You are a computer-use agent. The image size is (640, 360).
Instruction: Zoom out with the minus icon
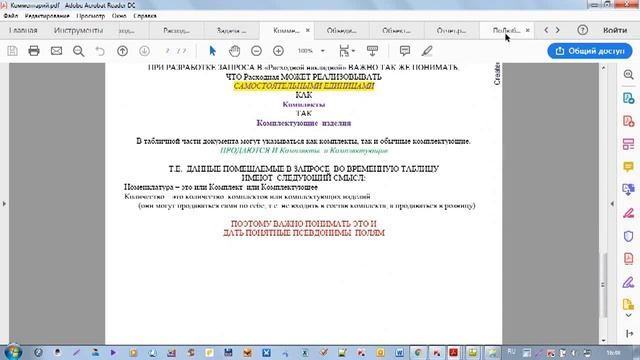[x=256, y=51]
